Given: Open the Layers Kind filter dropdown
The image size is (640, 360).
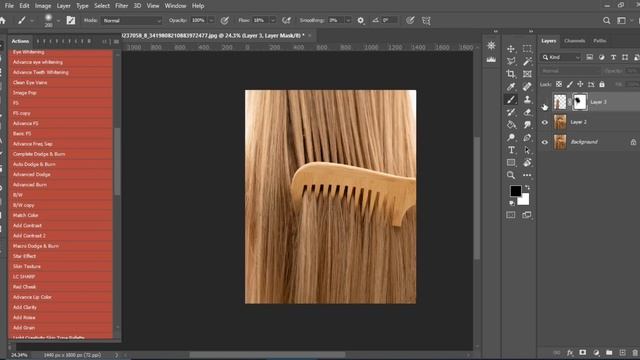Looking at the screenshot, I should click(x=560, y=57).
